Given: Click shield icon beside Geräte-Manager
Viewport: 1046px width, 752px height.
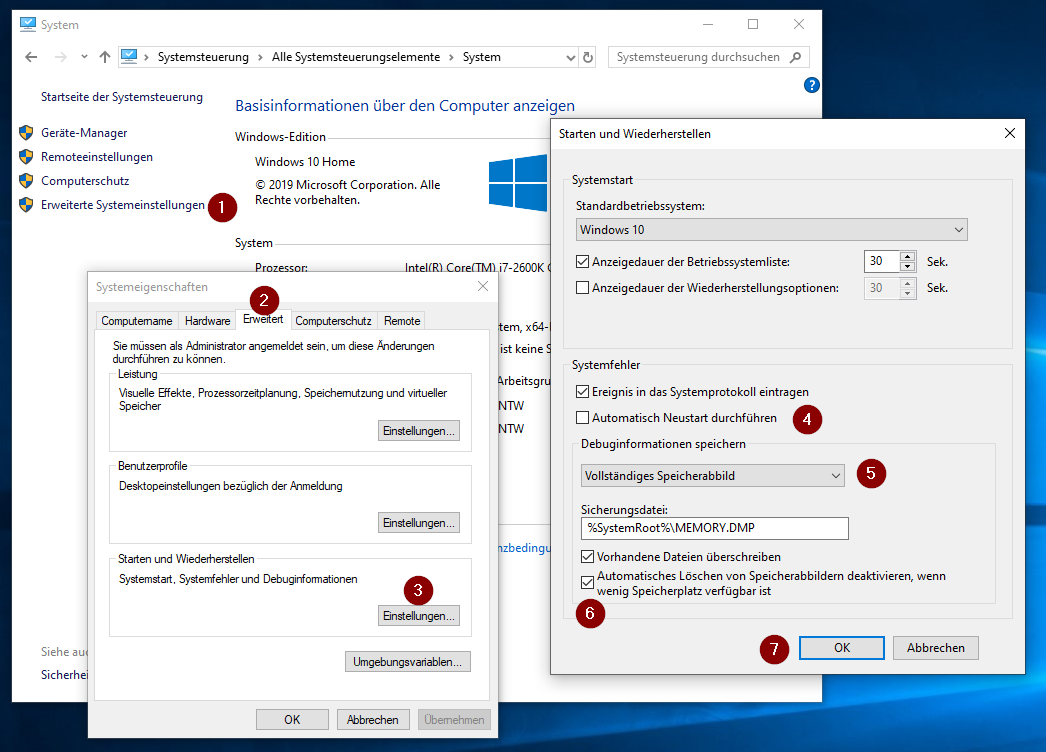Looking at the screenshot, I should point(26,133).
